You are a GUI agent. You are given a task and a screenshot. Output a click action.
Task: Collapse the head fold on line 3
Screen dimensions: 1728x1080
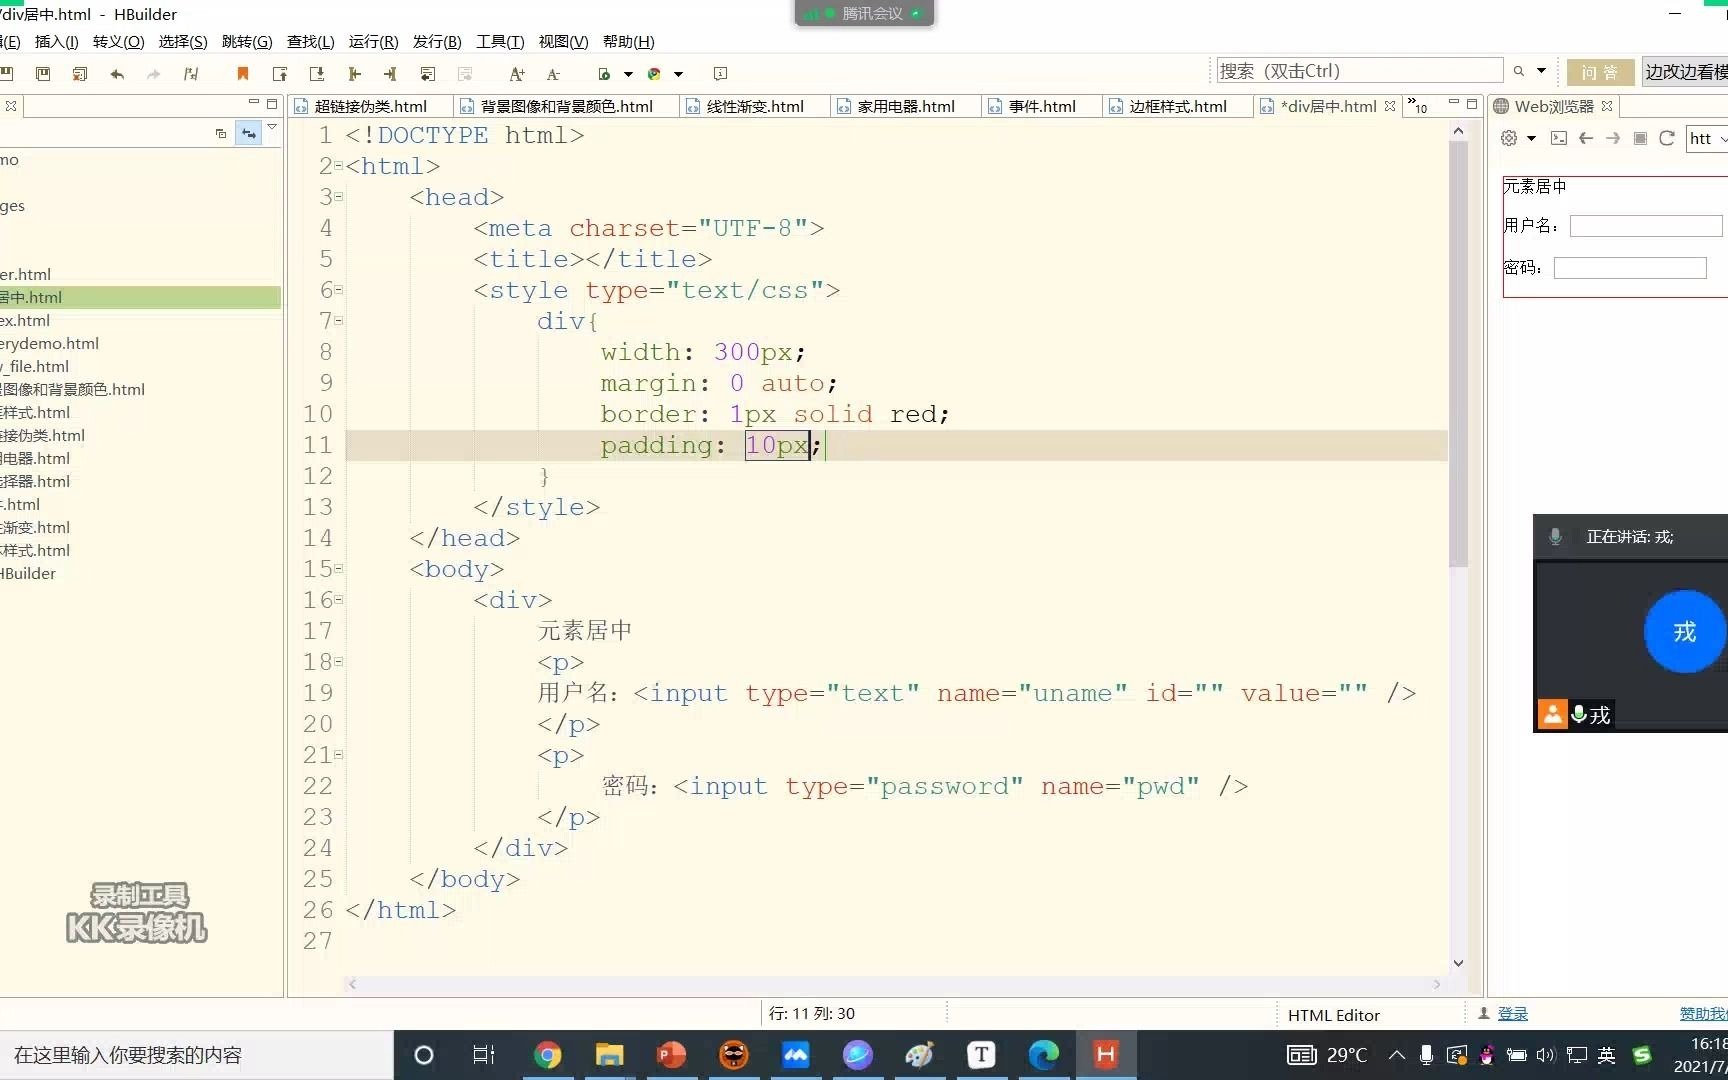338,197
